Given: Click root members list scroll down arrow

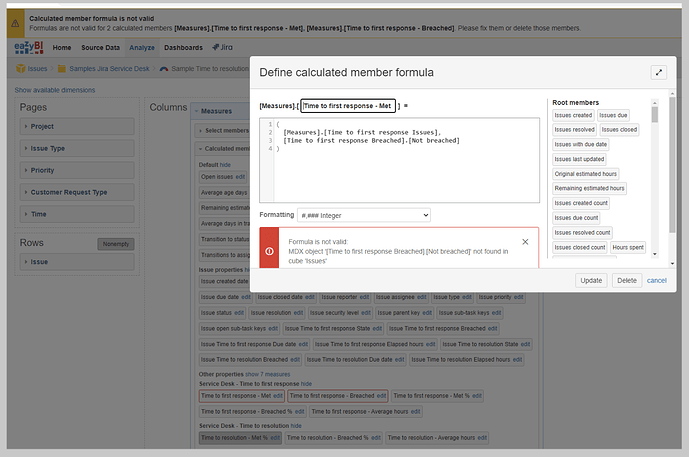Looking at the screenshot, I should click(x=655, y=254).
